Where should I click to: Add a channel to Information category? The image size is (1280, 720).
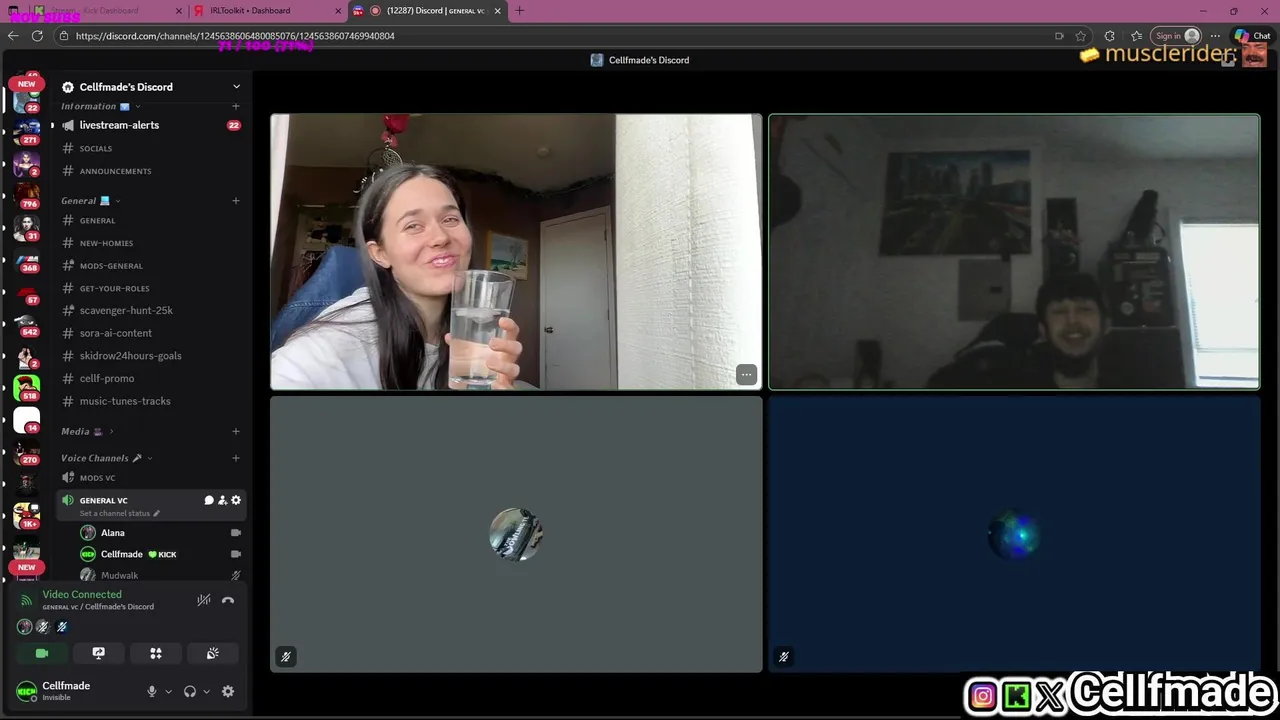(x=236, y=106)
